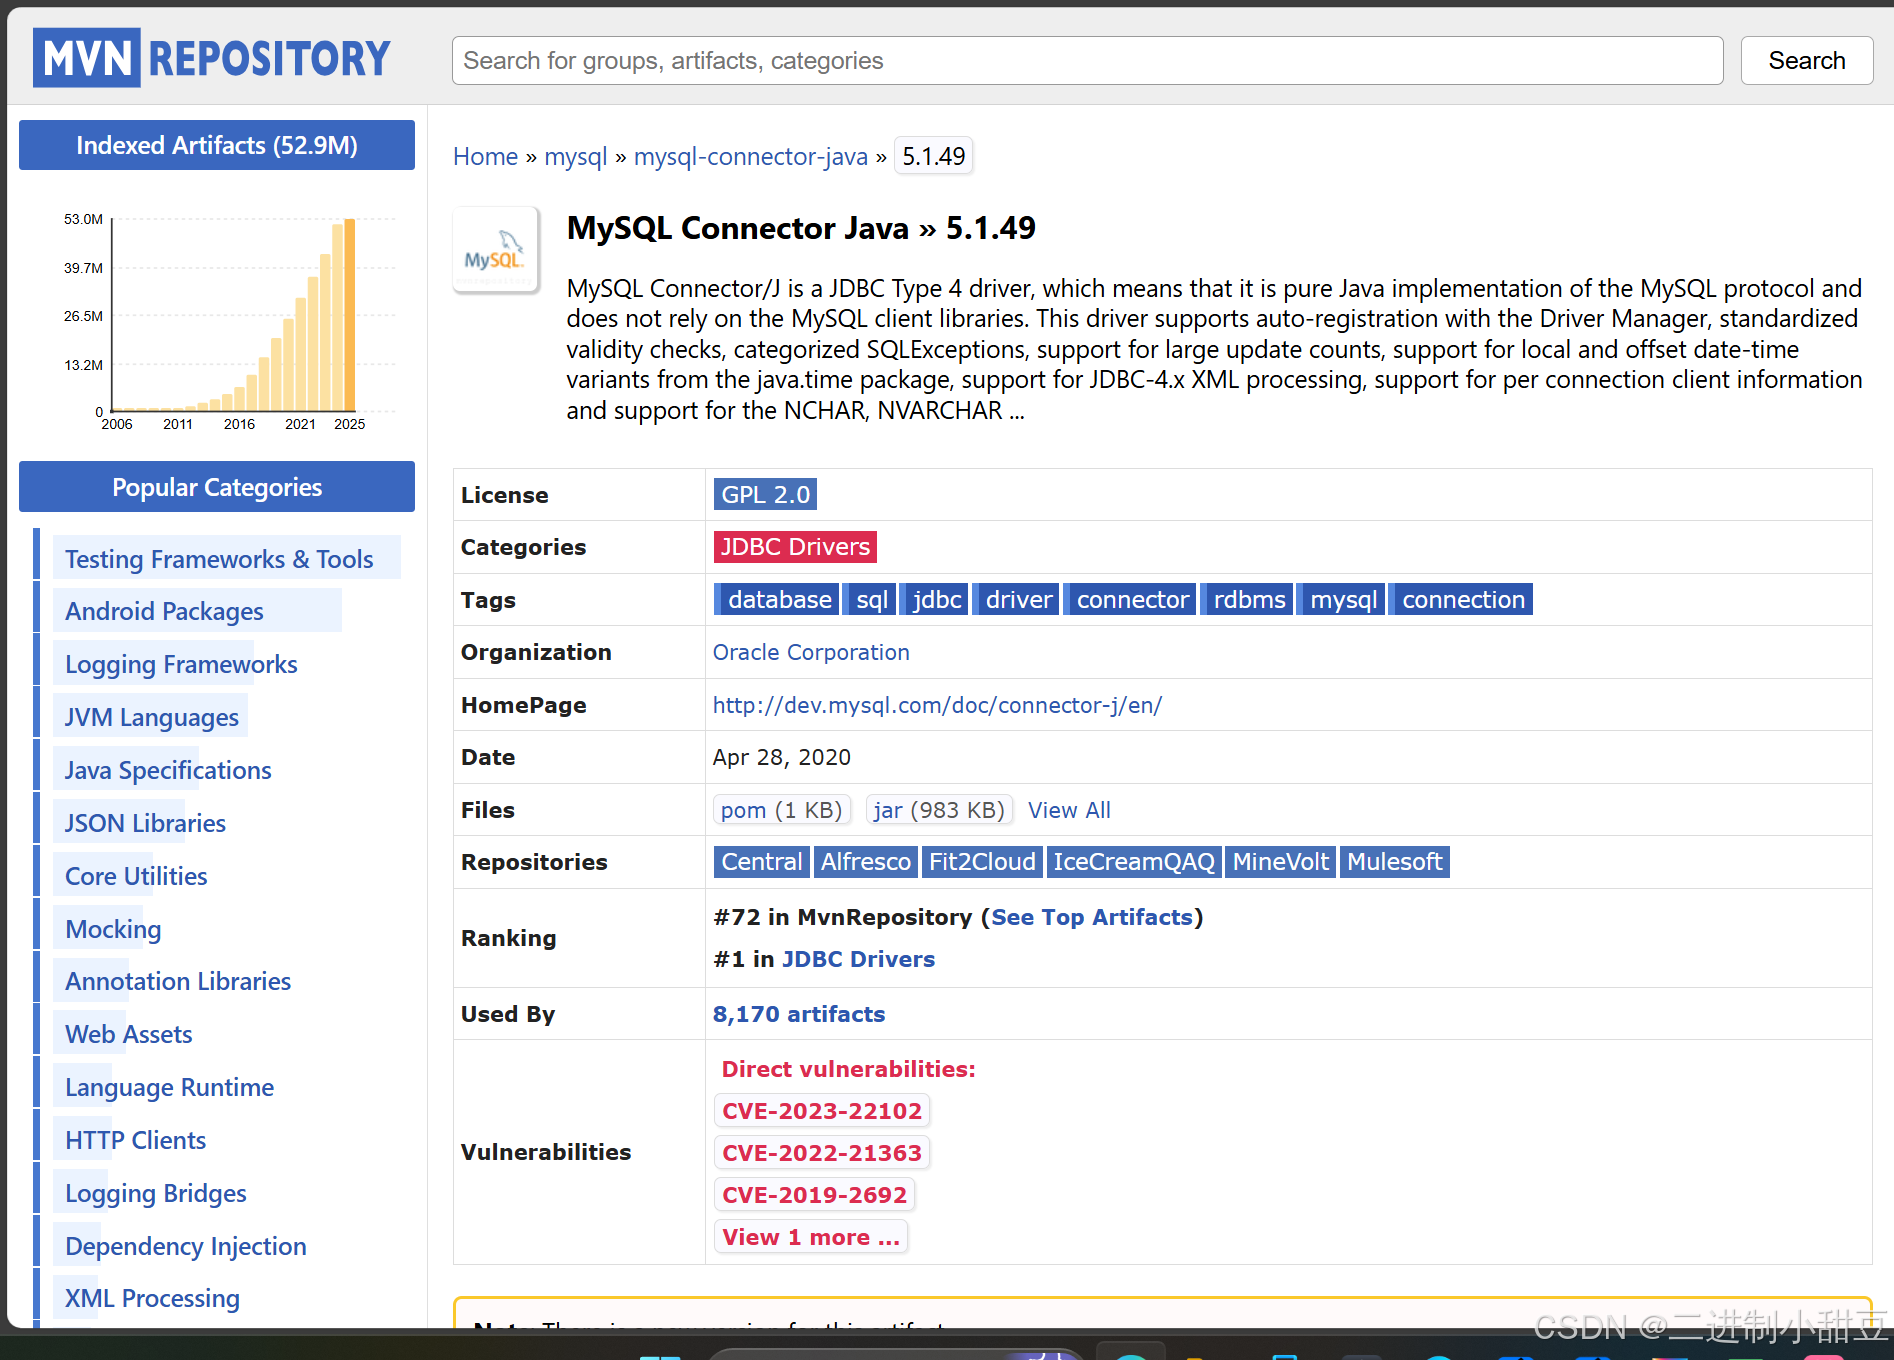Image resolution: width=1894 pixels, height=1360 pixels.
Task: Select the connection tag
Action: point(1462,600)
